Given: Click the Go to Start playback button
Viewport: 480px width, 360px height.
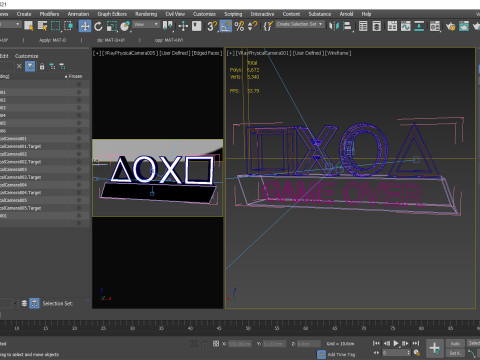Looking at the screenshot, I should (376, 343).
